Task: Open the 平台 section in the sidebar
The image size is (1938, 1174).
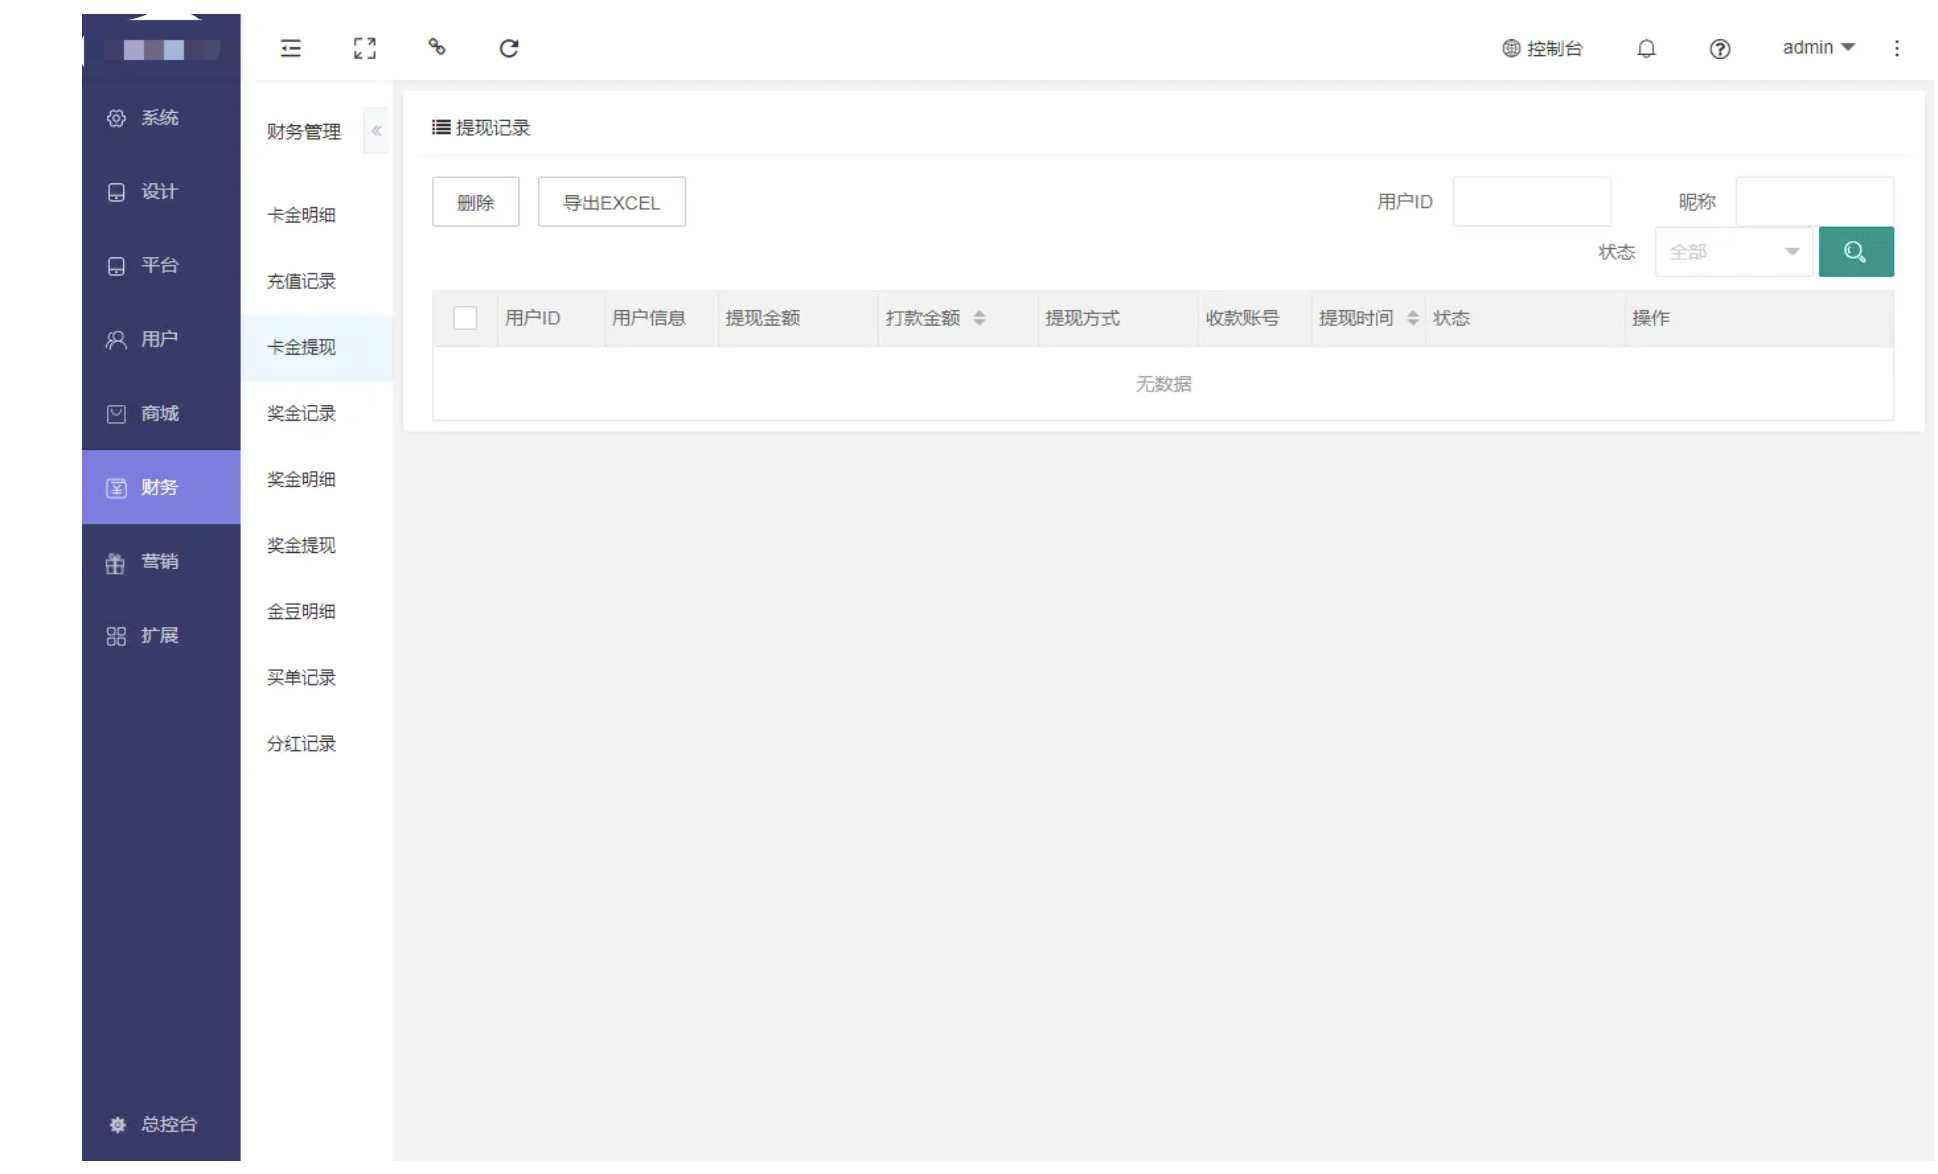Action: pyautogui.click(x=161, y=266)
